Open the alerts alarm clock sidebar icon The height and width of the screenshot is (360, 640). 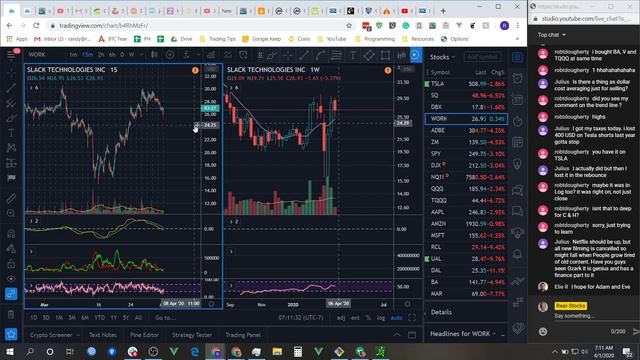pos(517,78)
